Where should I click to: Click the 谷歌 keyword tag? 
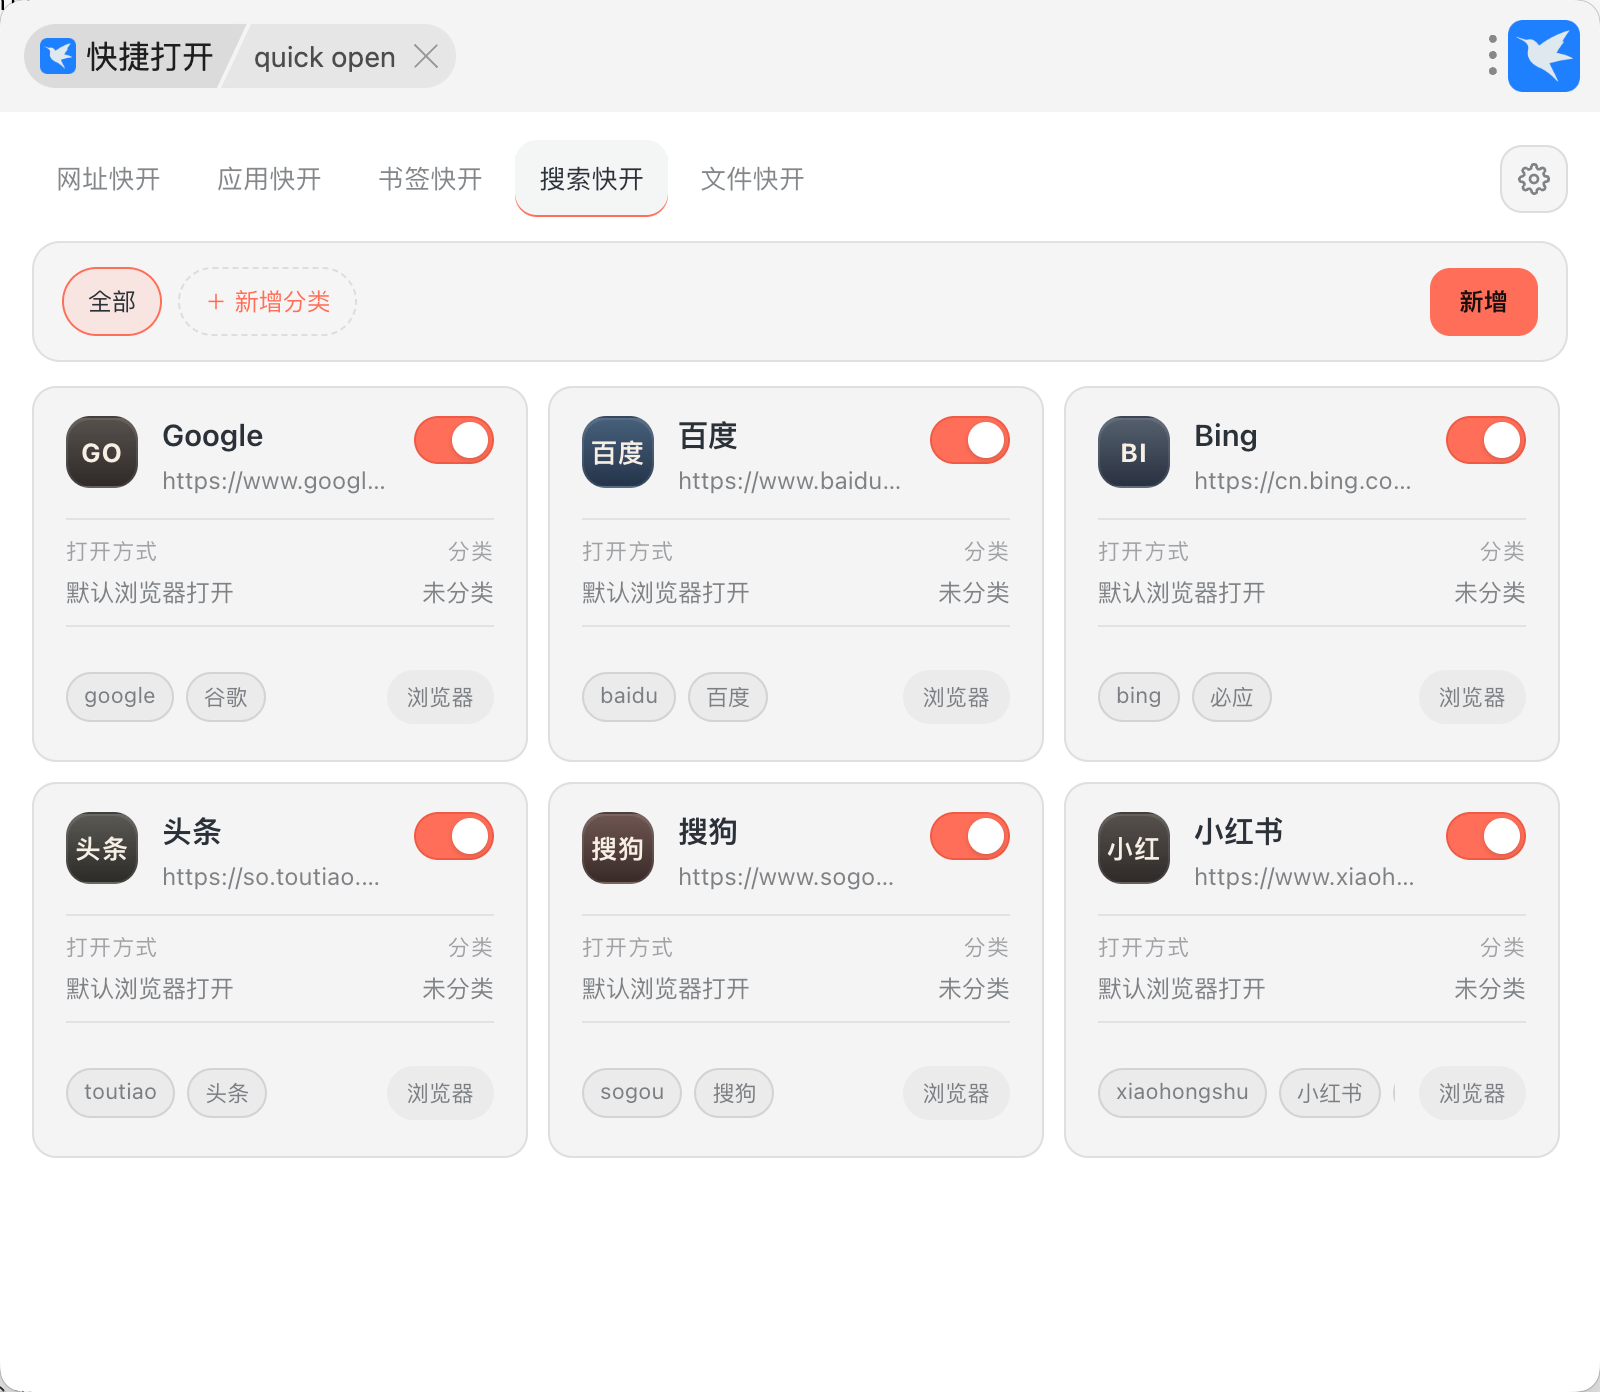coord(226,697)
